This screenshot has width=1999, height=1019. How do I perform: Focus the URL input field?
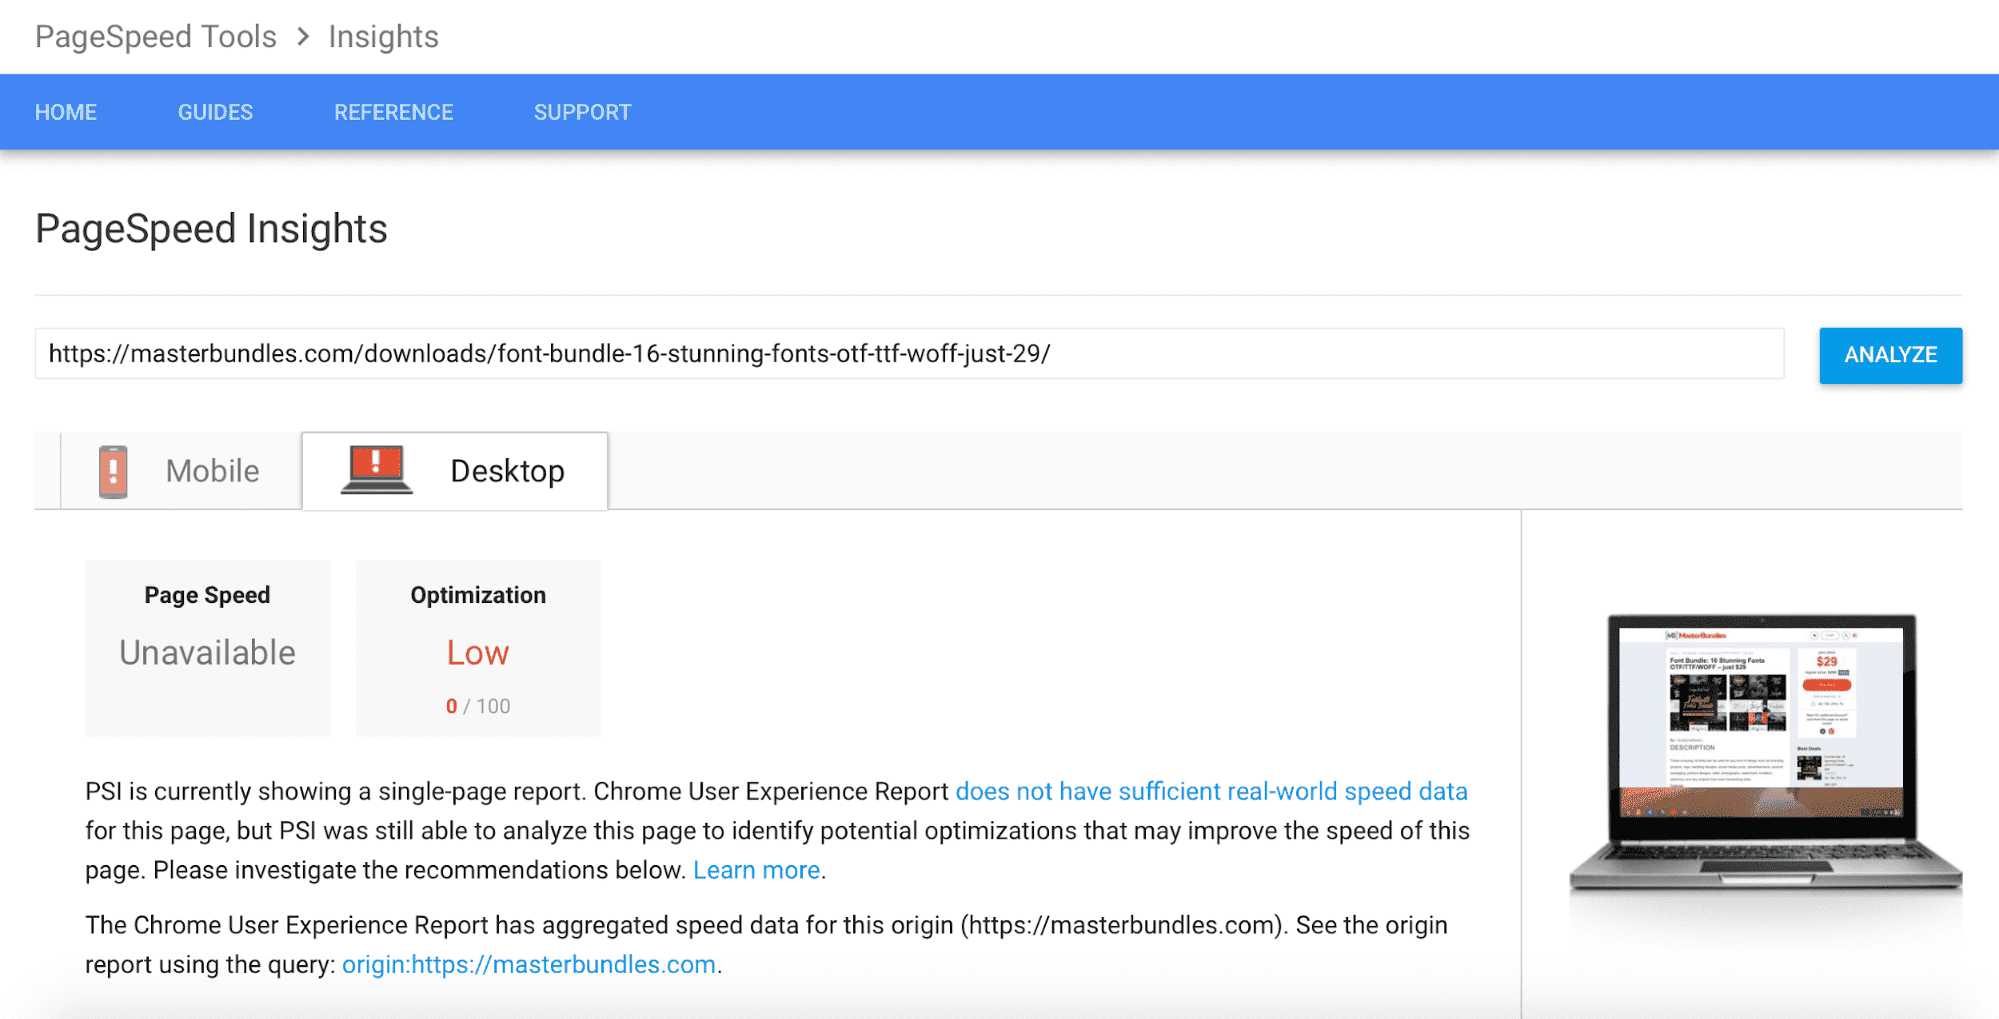pyautogui.click(x=909, y=354)
